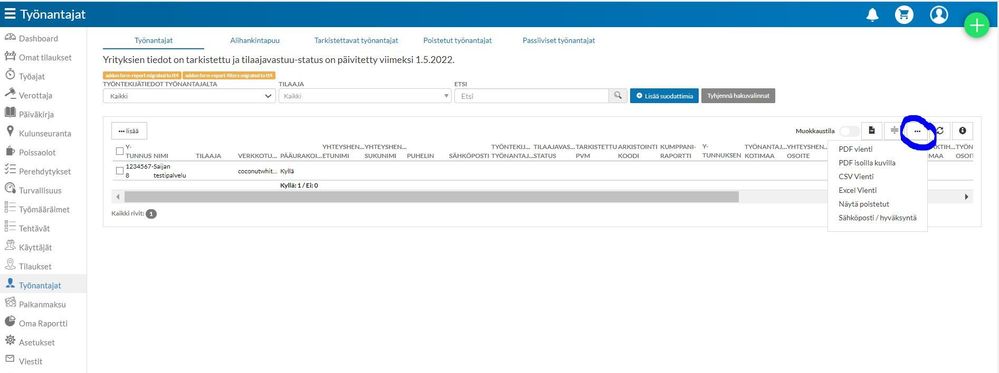Click the NIMI column header
Screen dimensions: 999x373
pyautogui.click(x=161, y=156)
